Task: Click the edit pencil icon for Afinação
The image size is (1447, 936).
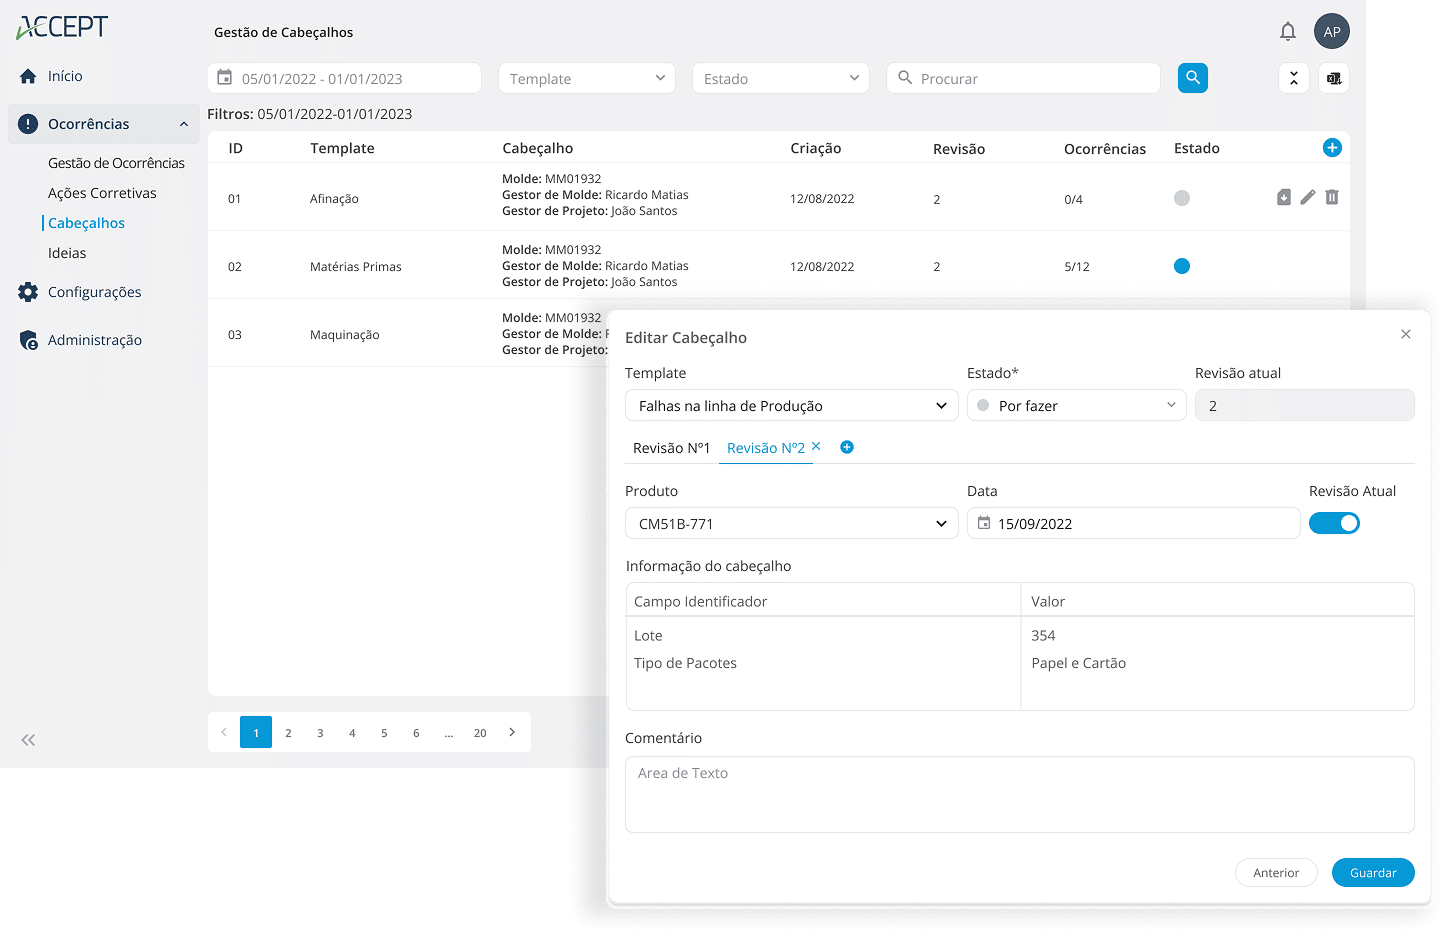Action: click(x=1307, y=198)
